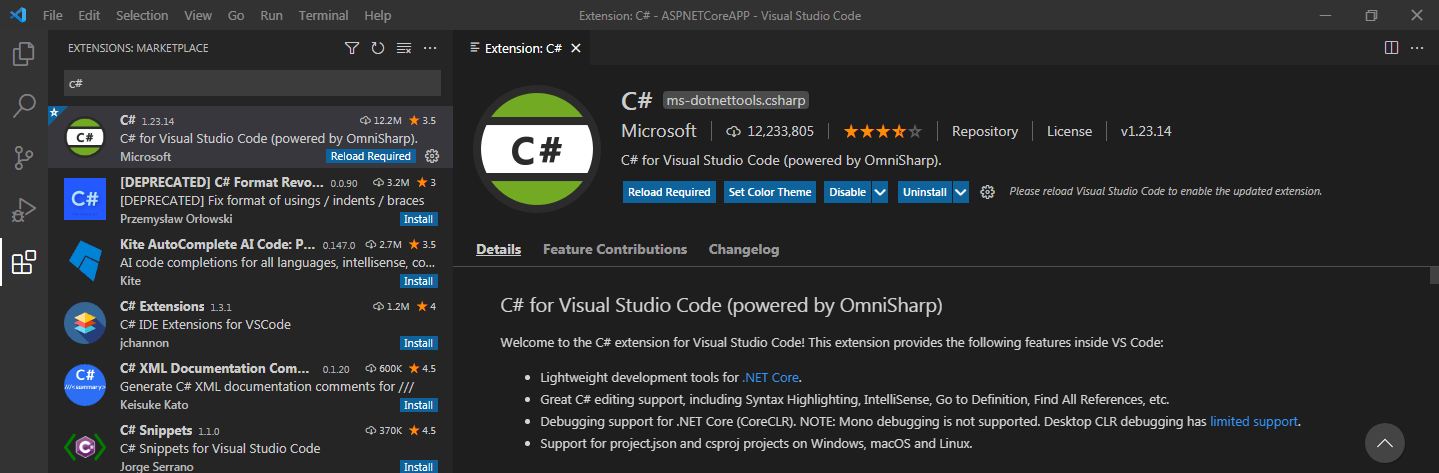Click the ms-dotnettools.csharp identifier
This screenshot has width=1439, height=473.
(735, 101)
